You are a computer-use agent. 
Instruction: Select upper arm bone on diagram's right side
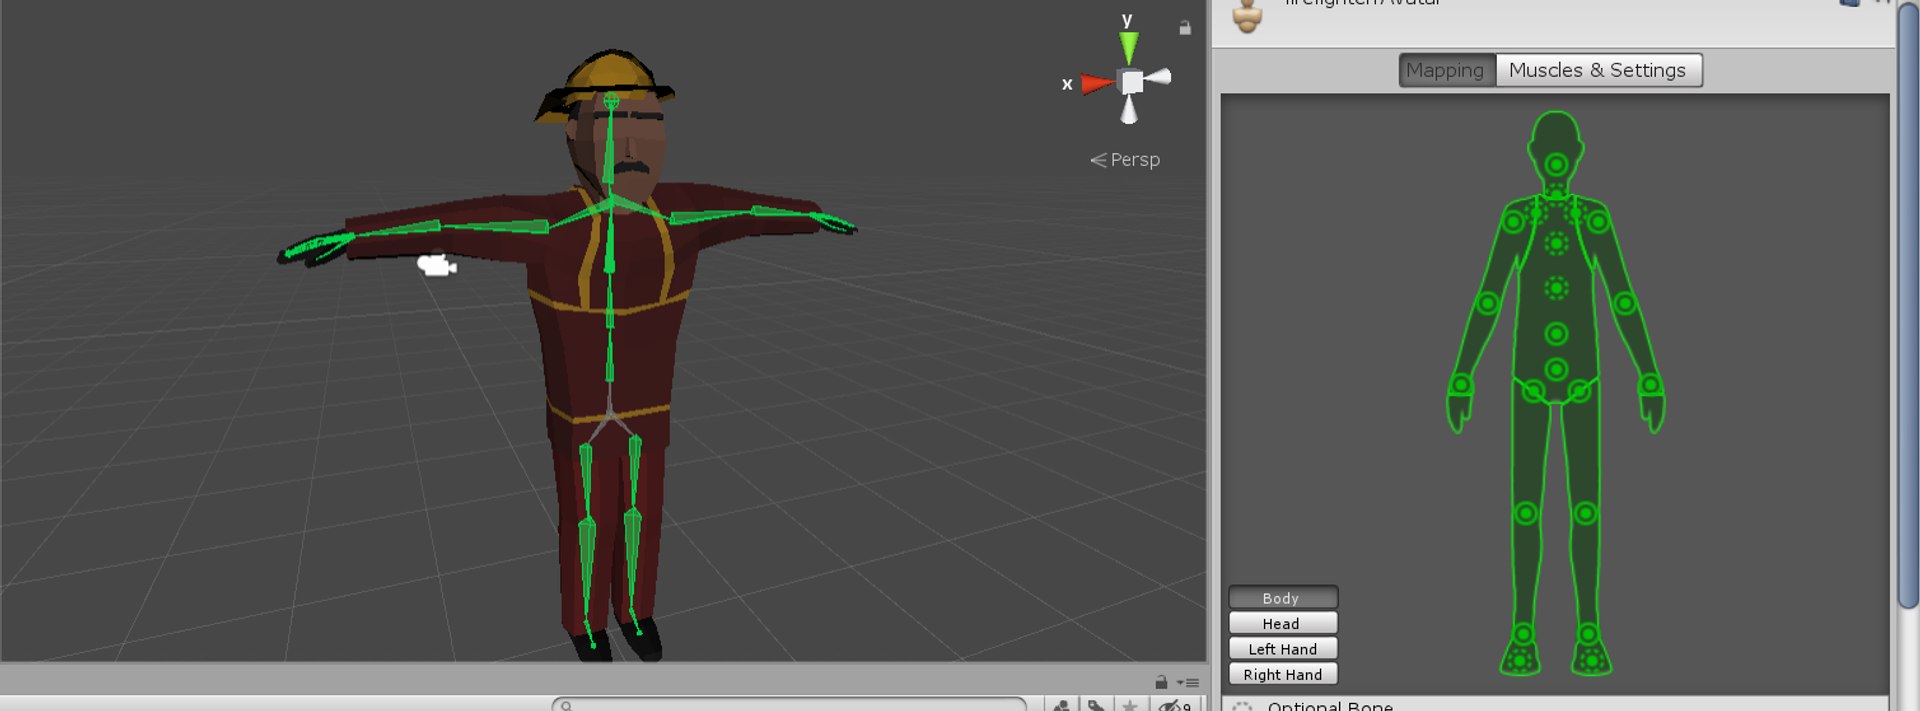click(1598, 222)
